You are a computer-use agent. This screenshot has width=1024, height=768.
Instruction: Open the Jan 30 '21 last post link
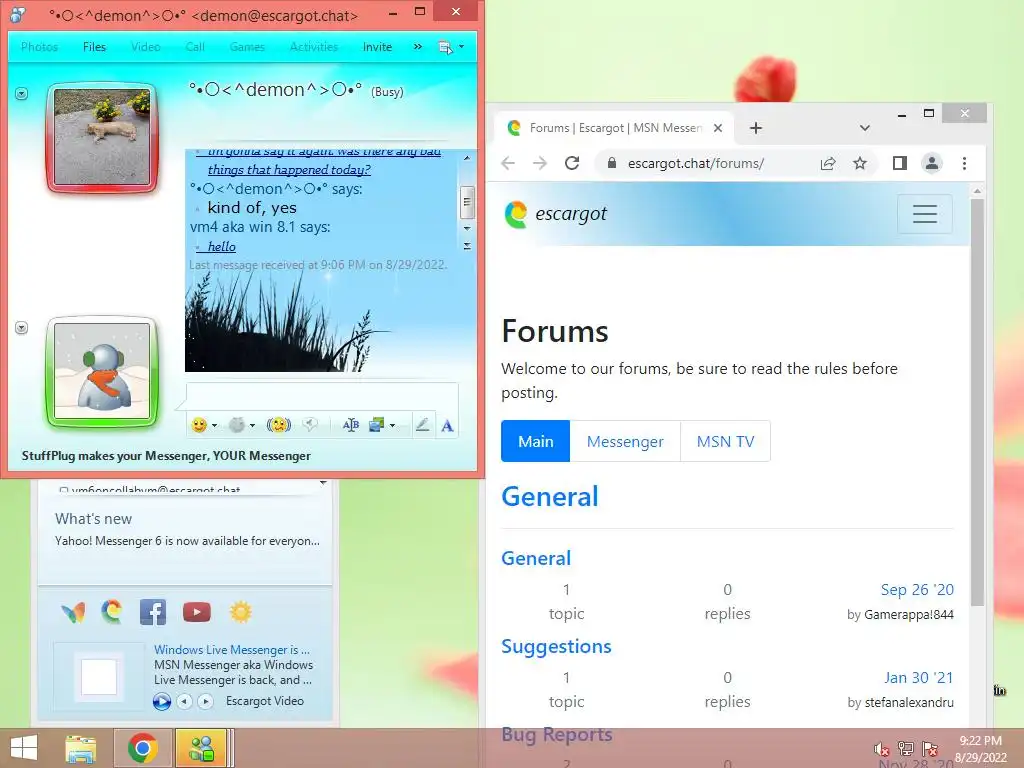click(919, 678)
